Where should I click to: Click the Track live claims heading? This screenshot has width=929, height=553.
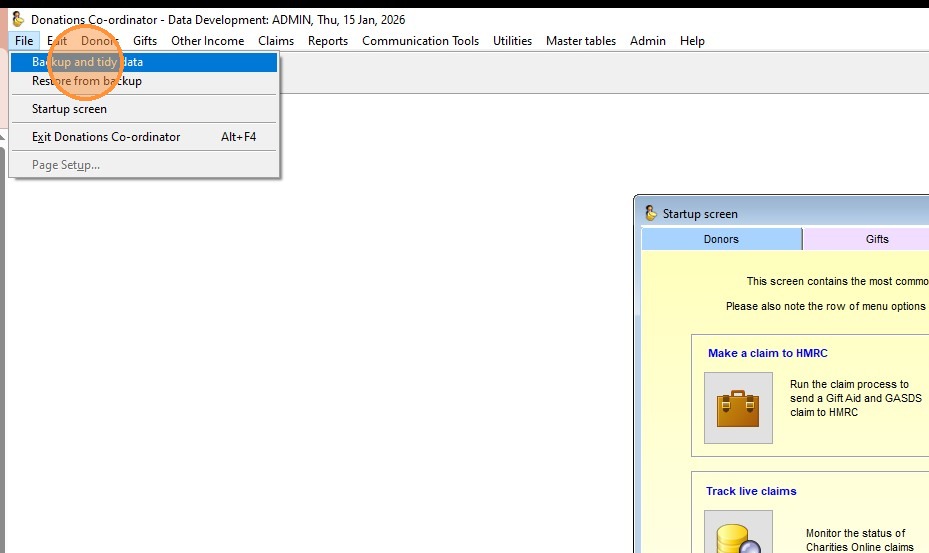[x=751, y=491]
